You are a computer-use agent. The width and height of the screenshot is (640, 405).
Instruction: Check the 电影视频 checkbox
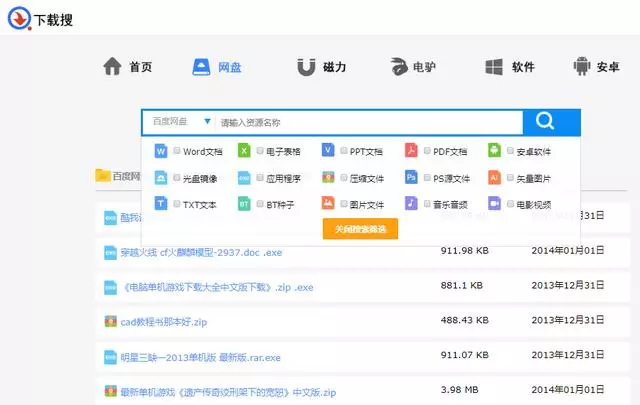point(510,204)
